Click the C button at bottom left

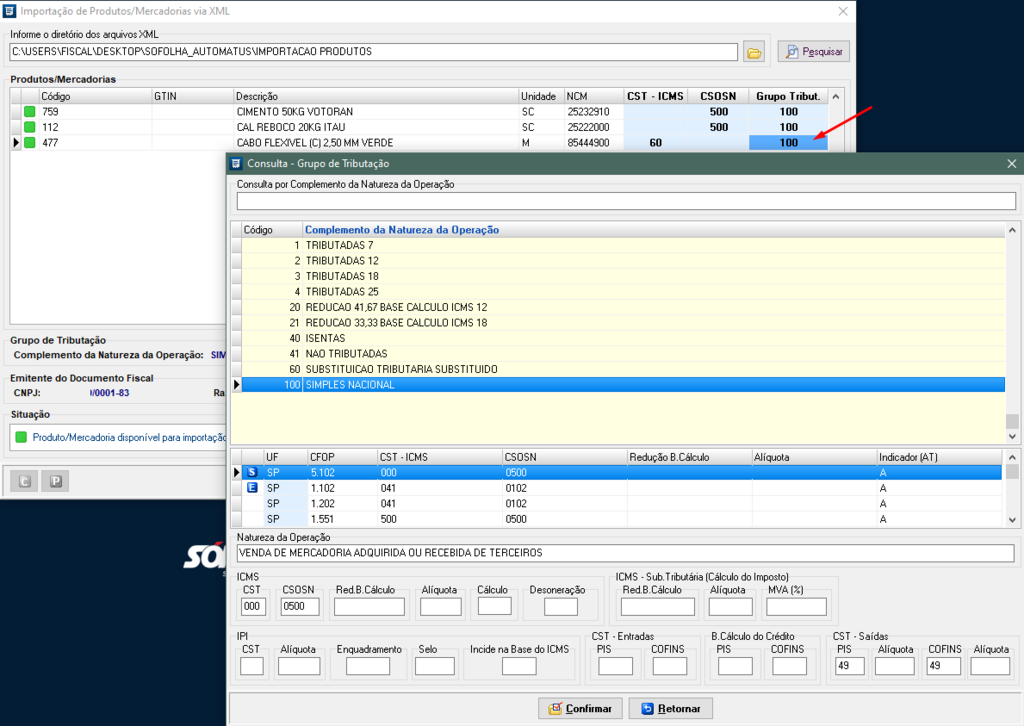click(25, 482)
